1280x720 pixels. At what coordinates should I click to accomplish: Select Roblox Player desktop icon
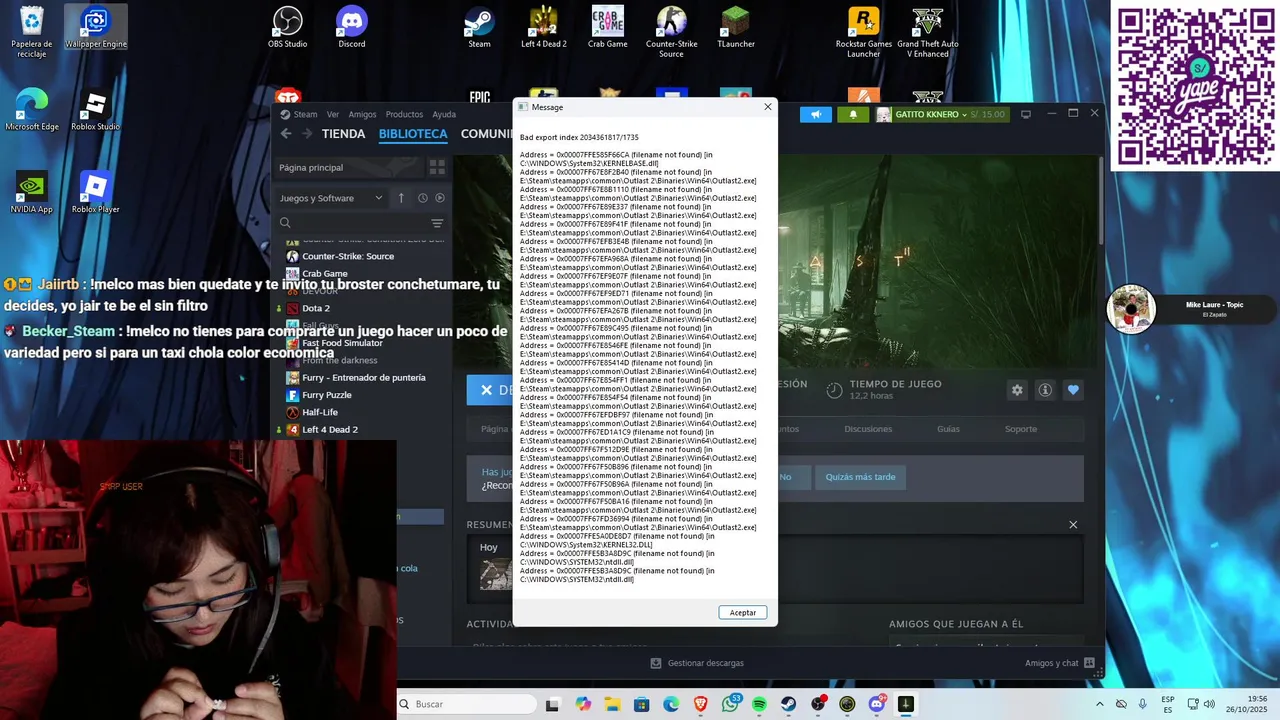96,193
